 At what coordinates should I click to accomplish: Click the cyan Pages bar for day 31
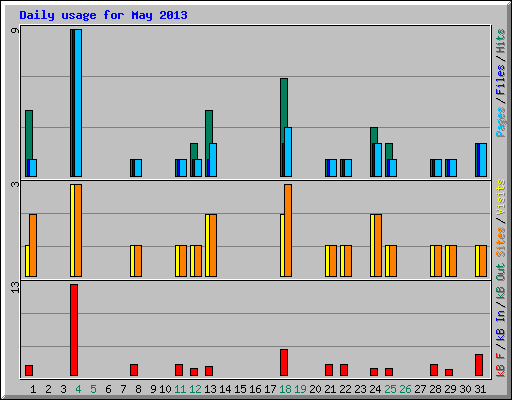(483, 160)
